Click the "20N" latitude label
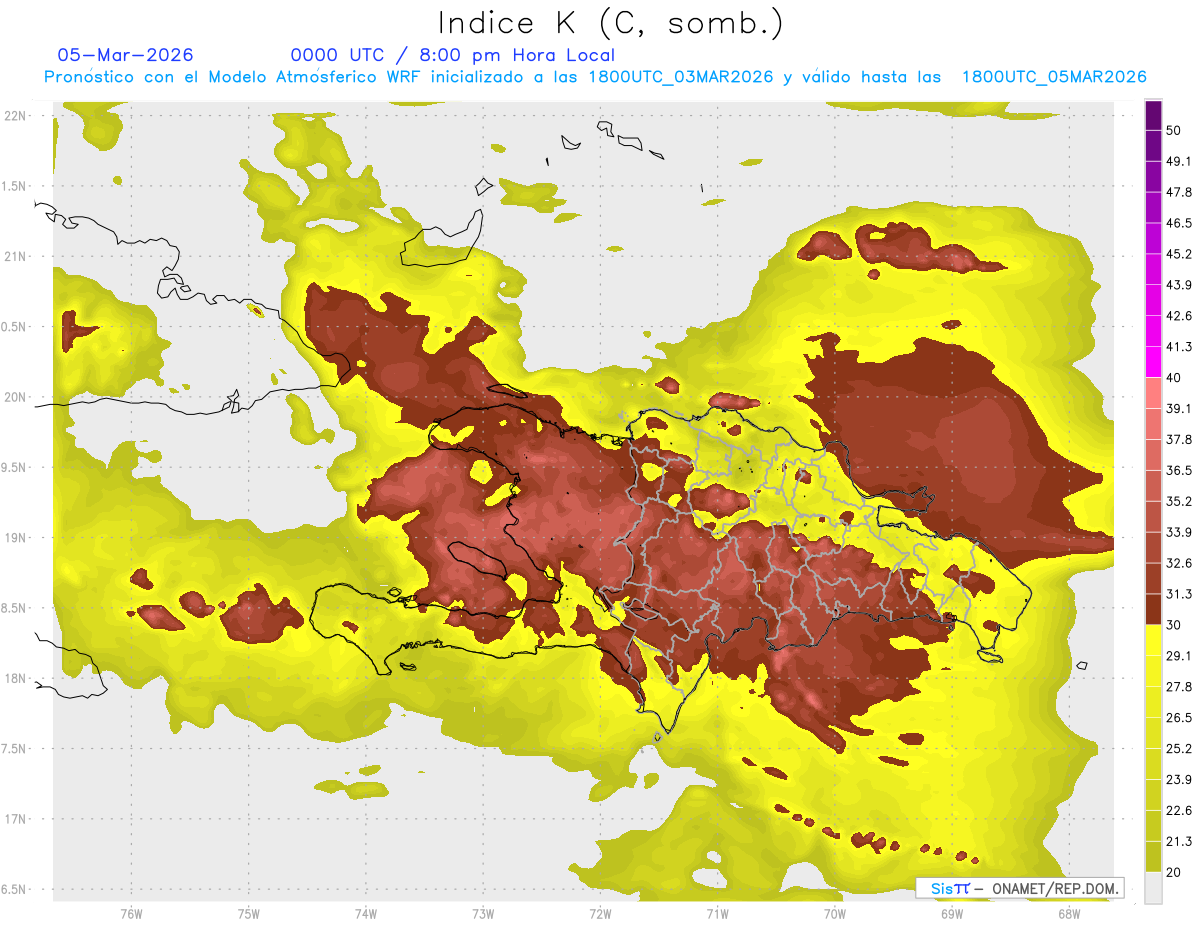The image size is (1200, 927). coord(15,397)
